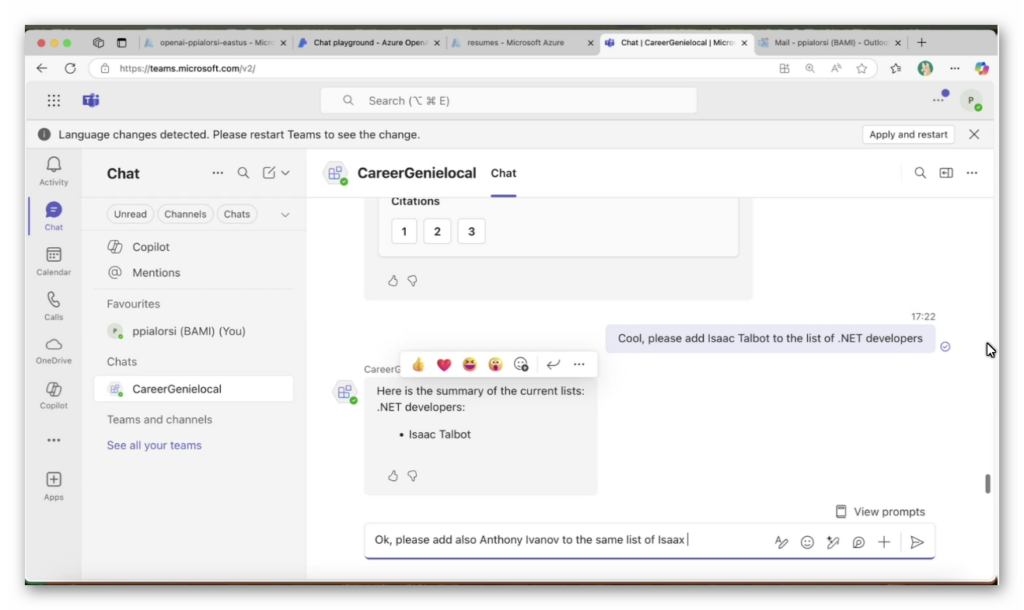This screenshot has height=610, width=1024.
Task: Follow the See all your teams link
Action: (154, 445)
